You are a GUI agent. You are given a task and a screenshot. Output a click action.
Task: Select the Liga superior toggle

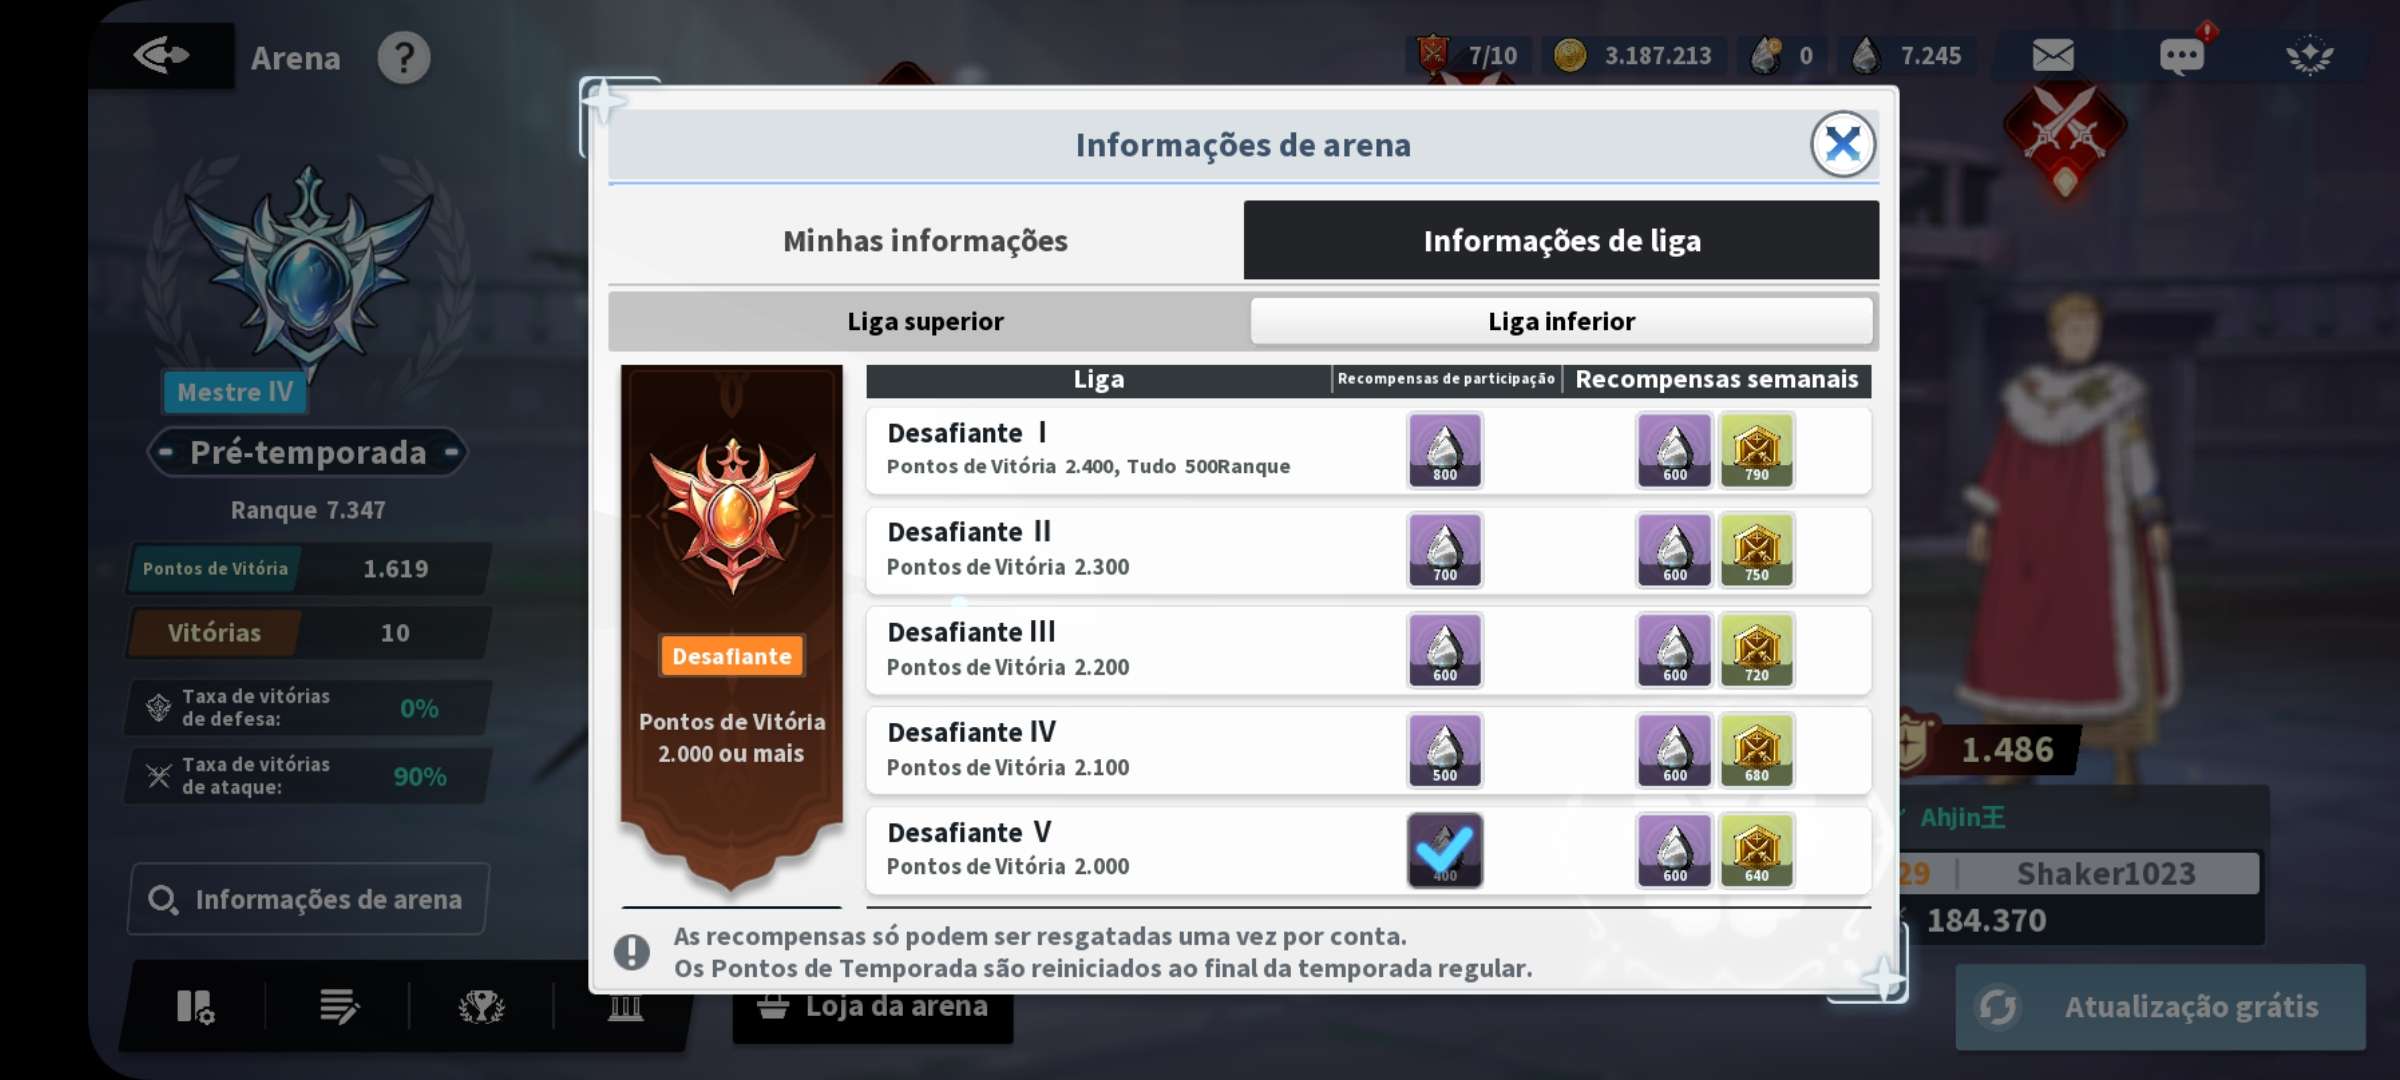tap(926, 321)
